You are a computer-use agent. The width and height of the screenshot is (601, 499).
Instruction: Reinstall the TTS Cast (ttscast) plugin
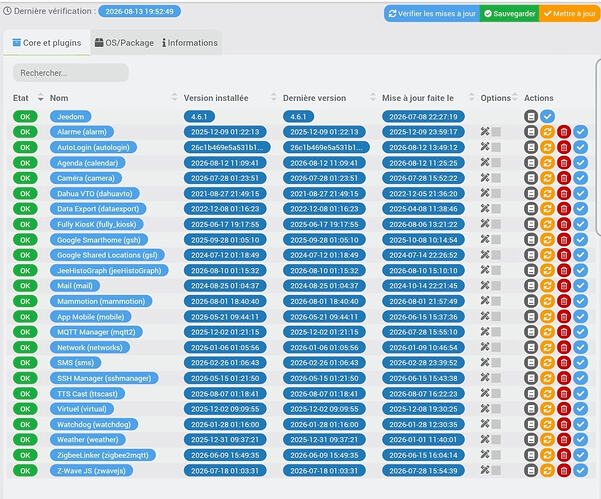pyautogui.click(x=547, y=394)
